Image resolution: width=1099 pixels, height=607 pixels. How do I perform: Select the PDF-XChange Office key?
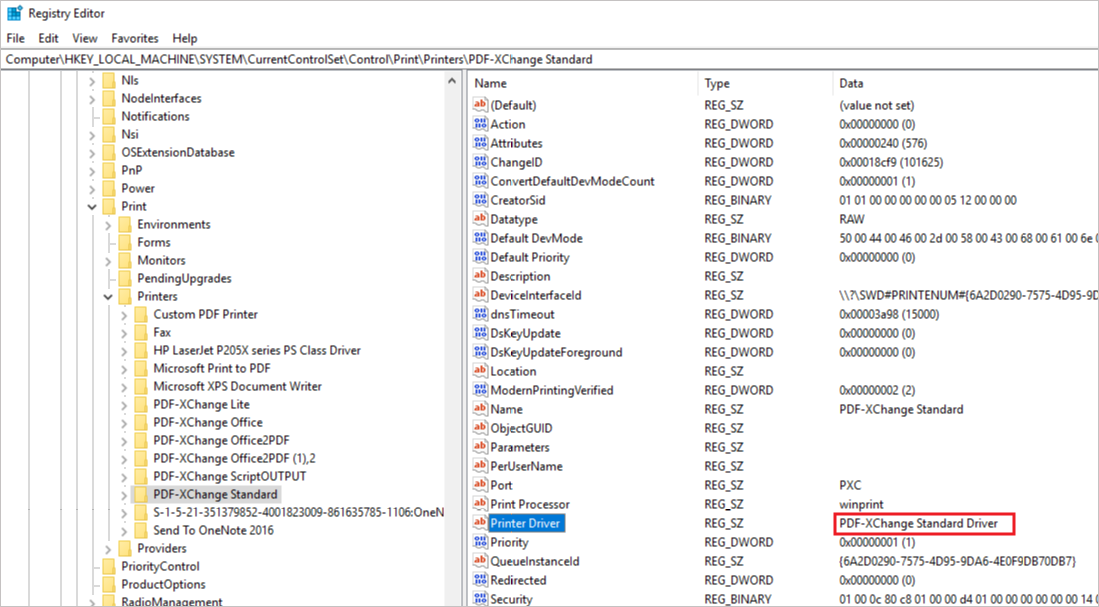pyautogui.click(x=208, y=423)
